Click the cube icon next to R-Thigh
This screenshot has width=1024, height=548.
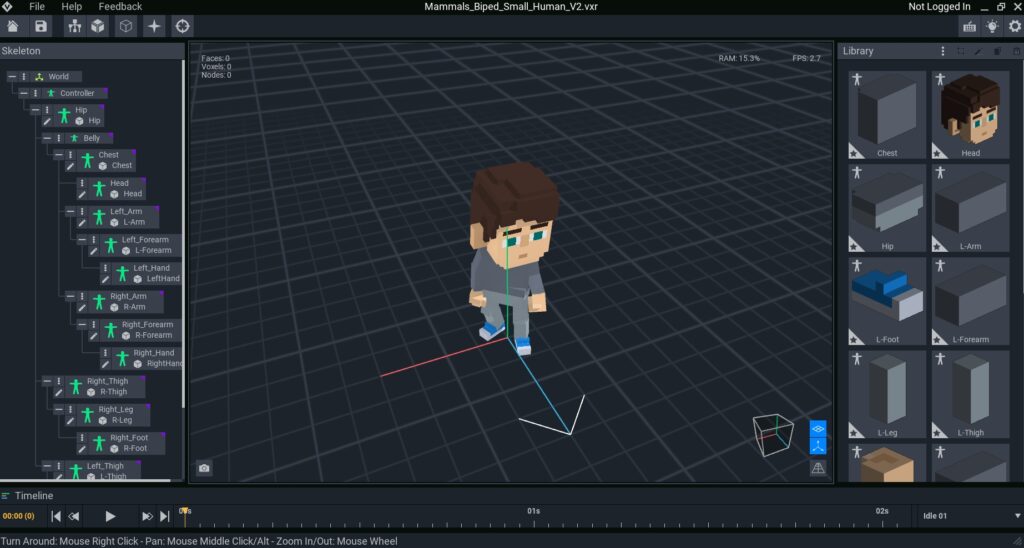[x=91, y=393]
